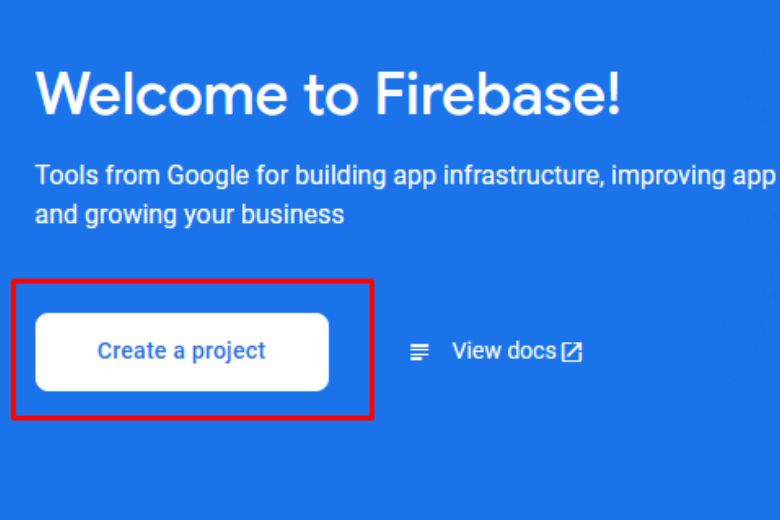Click the word "Google" in the tagline
The height and width of the screenshot is (520, 780).
click(x=206, y=176)
